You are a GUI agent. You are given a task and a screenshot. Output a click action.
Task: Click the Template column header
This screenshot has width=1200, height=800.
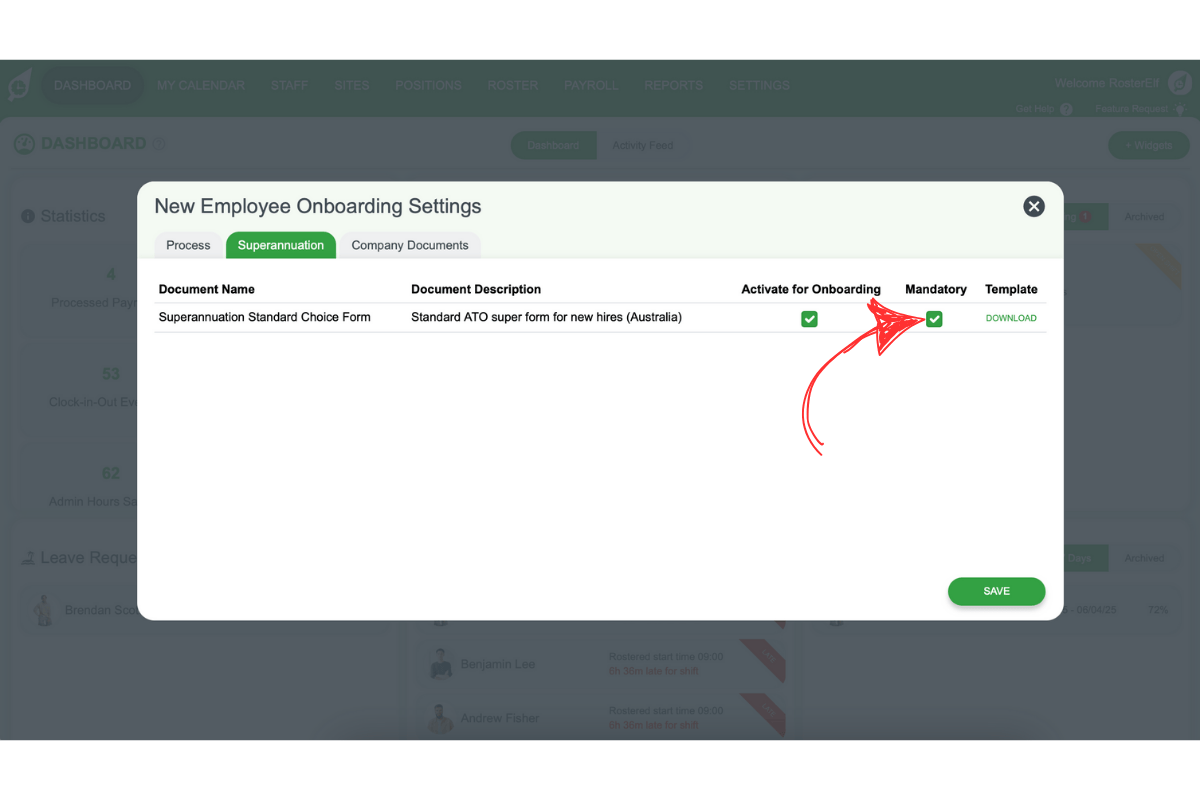point(1011,289)
